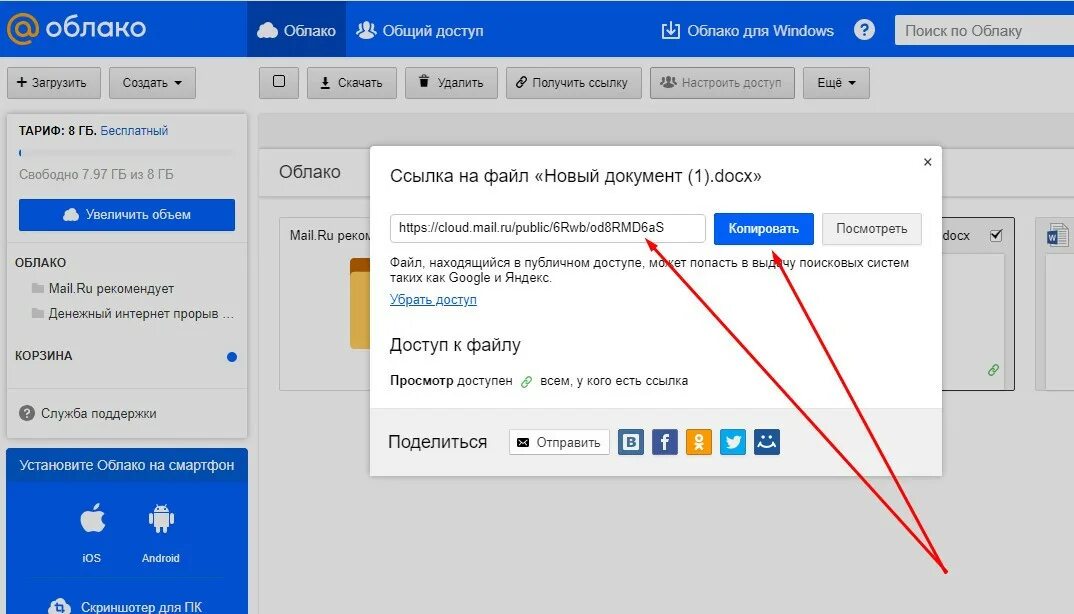Switch to the Общий доступ tab

click(420, 30)
